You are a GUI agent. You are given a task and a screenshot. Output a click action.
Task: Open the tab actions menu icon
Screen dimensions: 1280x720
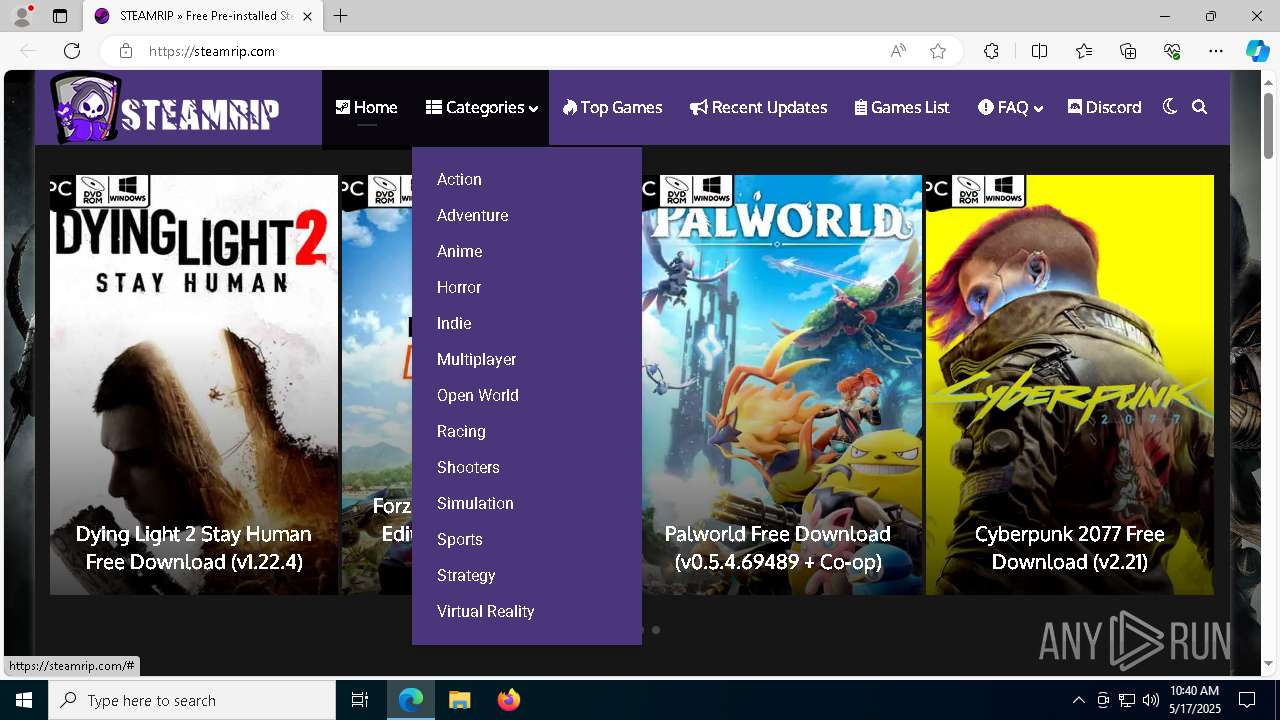[x=60, y=16]
